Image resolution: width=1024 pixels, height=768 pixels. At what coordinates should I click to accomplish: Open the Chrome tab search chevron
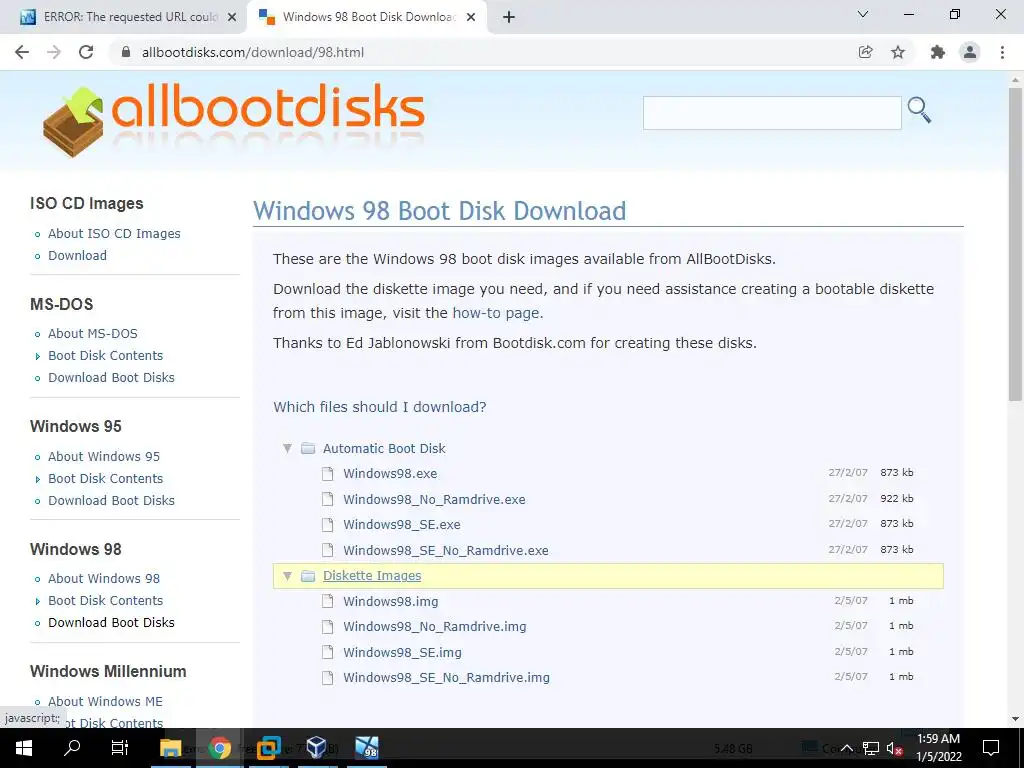[863, 14]
